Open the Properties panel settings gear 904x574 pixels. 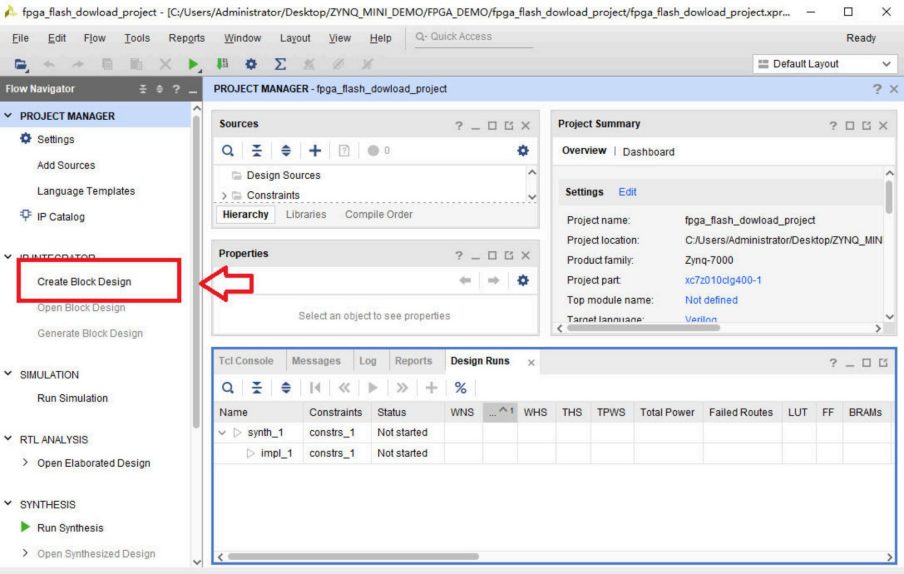(522, 281)
